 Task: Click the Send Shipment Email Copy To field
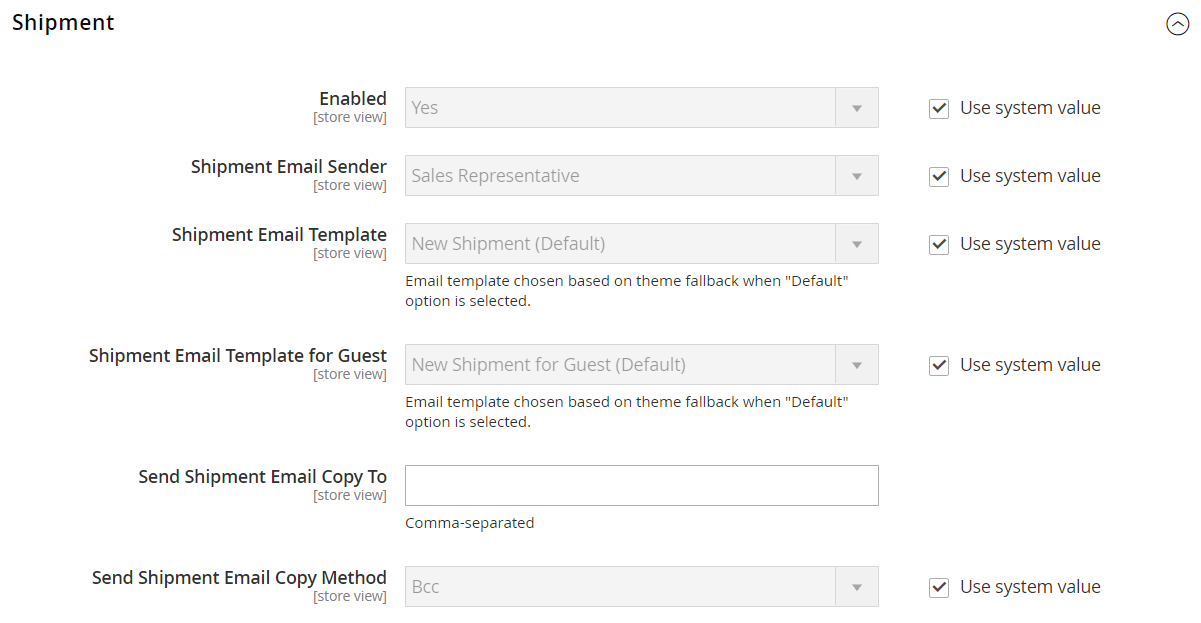point(641,486)
